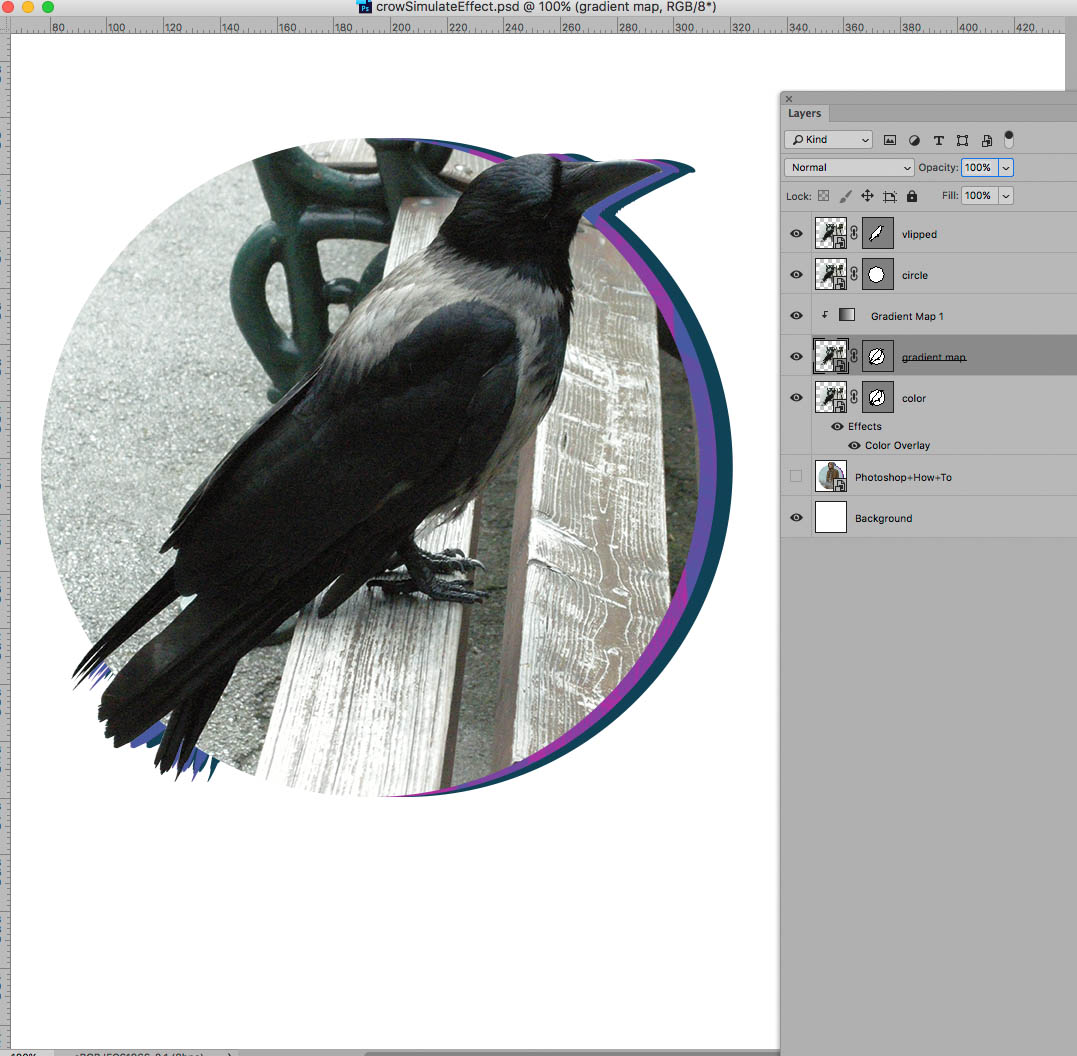This screenshot has height=1056, width=1077.
Task: Select the Lock position icon
Action: [x=867, y=196]
